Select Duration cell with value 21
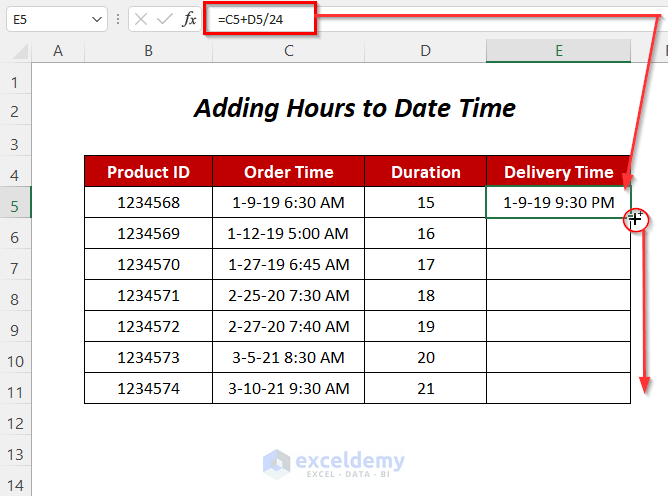 pyautogui.click(x=425, y=389)
